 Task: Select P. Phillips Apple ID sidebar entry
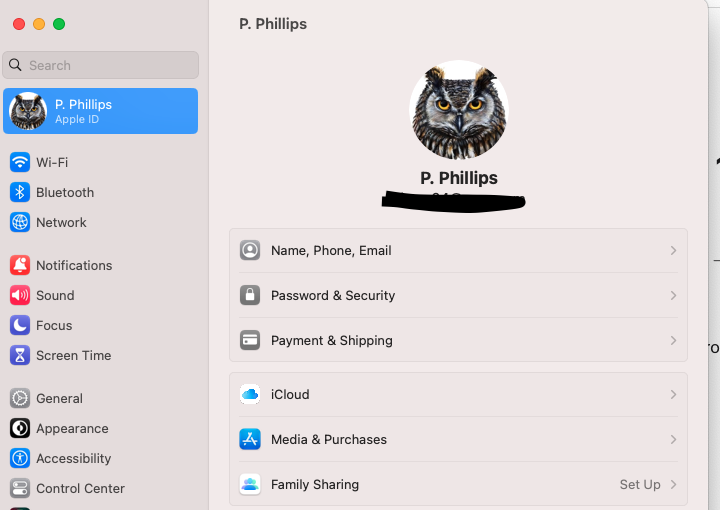tap(100, 111)
